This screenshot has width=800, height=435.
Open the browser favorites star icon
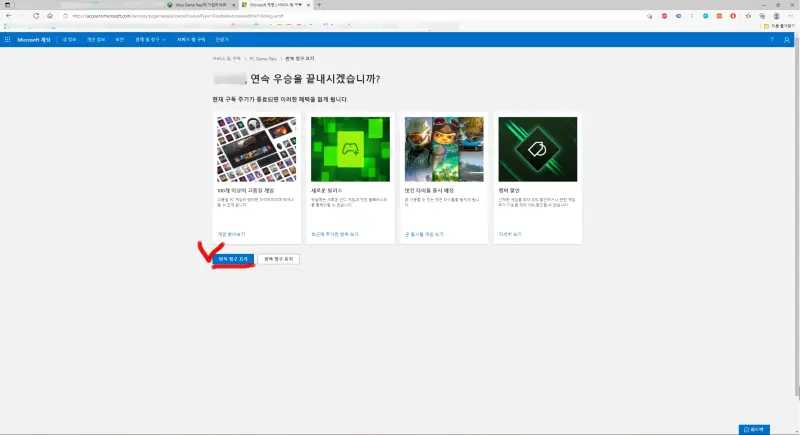point(748,16)
